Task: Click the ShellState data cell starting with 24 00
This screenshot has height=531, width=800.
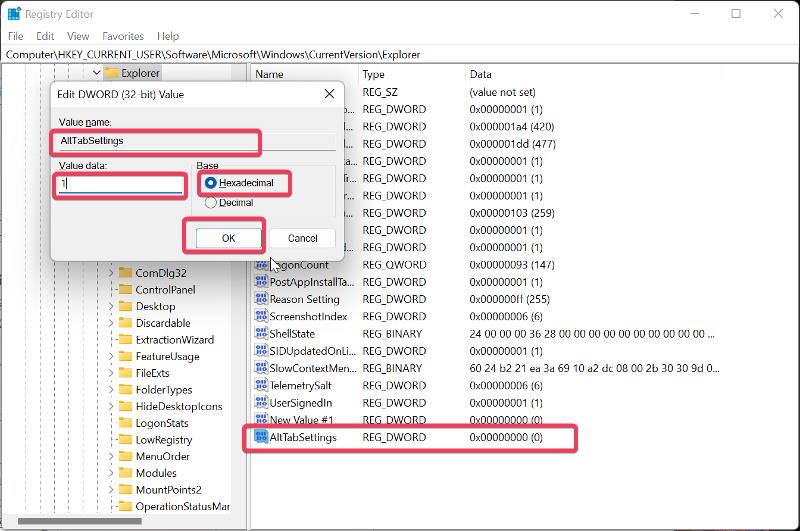Action: (x=592, y=334)
